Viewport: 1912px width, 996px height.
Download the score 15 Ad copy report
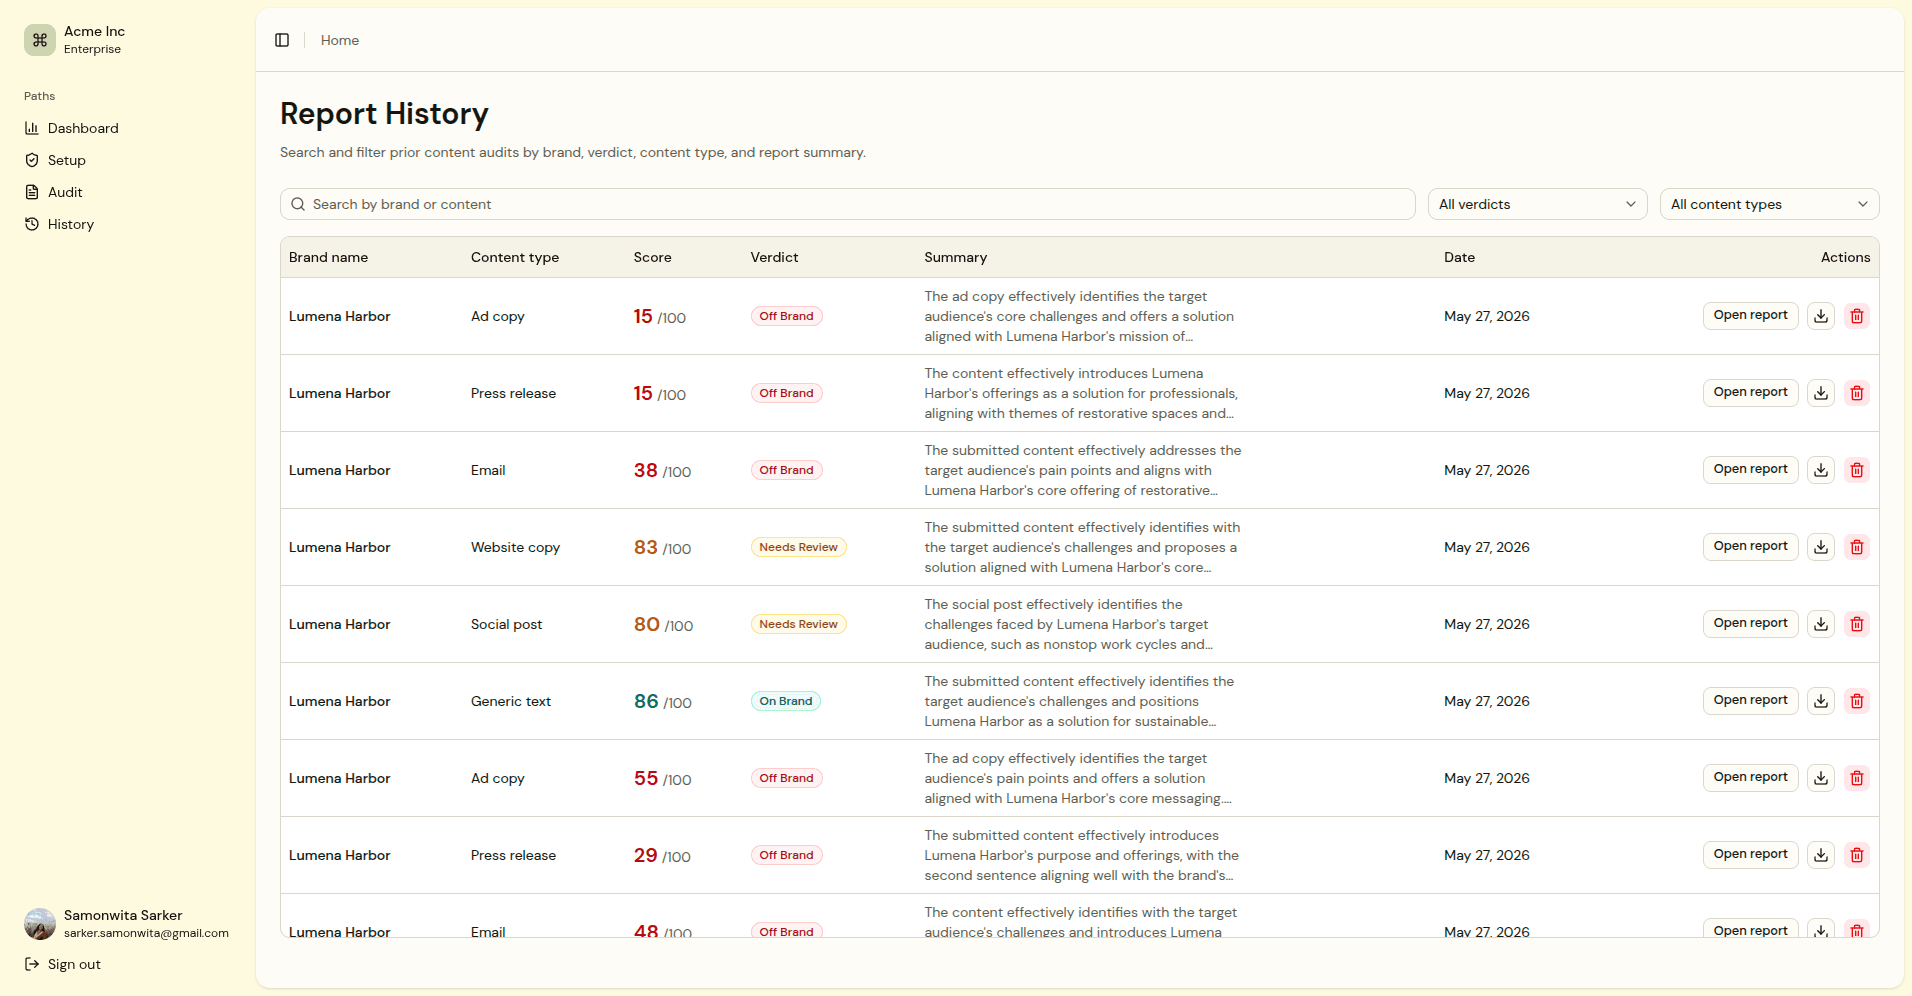coord(1821,316)
